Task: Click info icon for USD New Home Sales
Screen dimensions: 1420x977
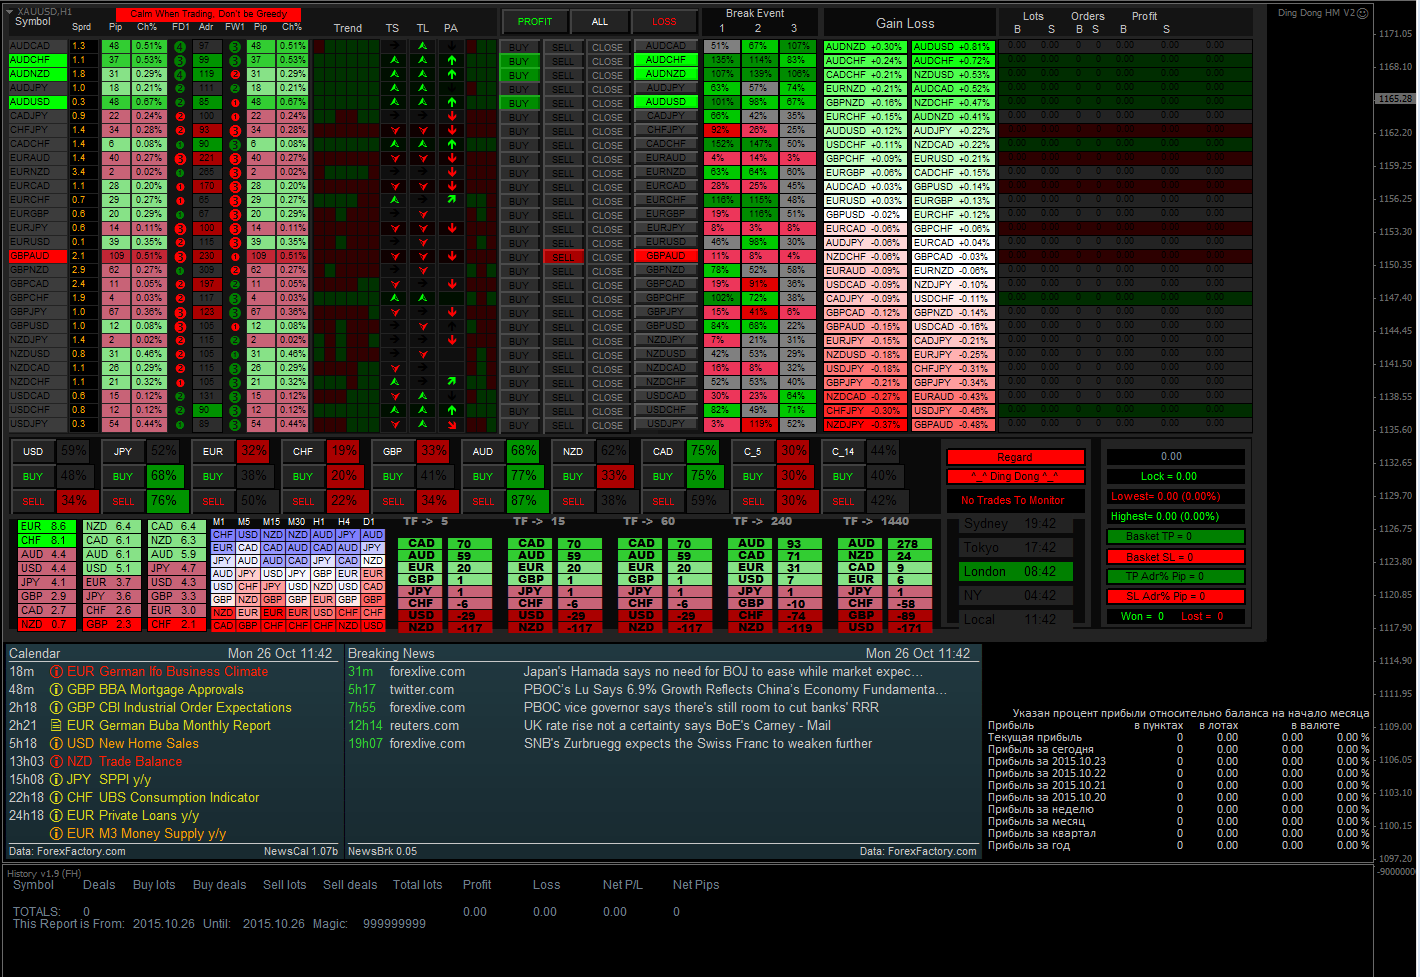Action: point(57,744)
